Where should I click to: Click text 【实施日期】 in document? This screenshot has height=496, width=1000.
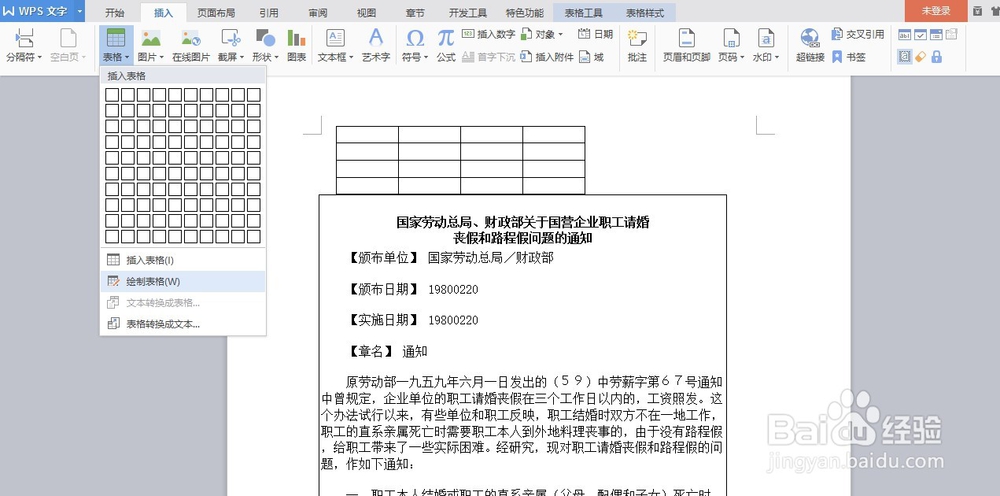tap(383, 320)
